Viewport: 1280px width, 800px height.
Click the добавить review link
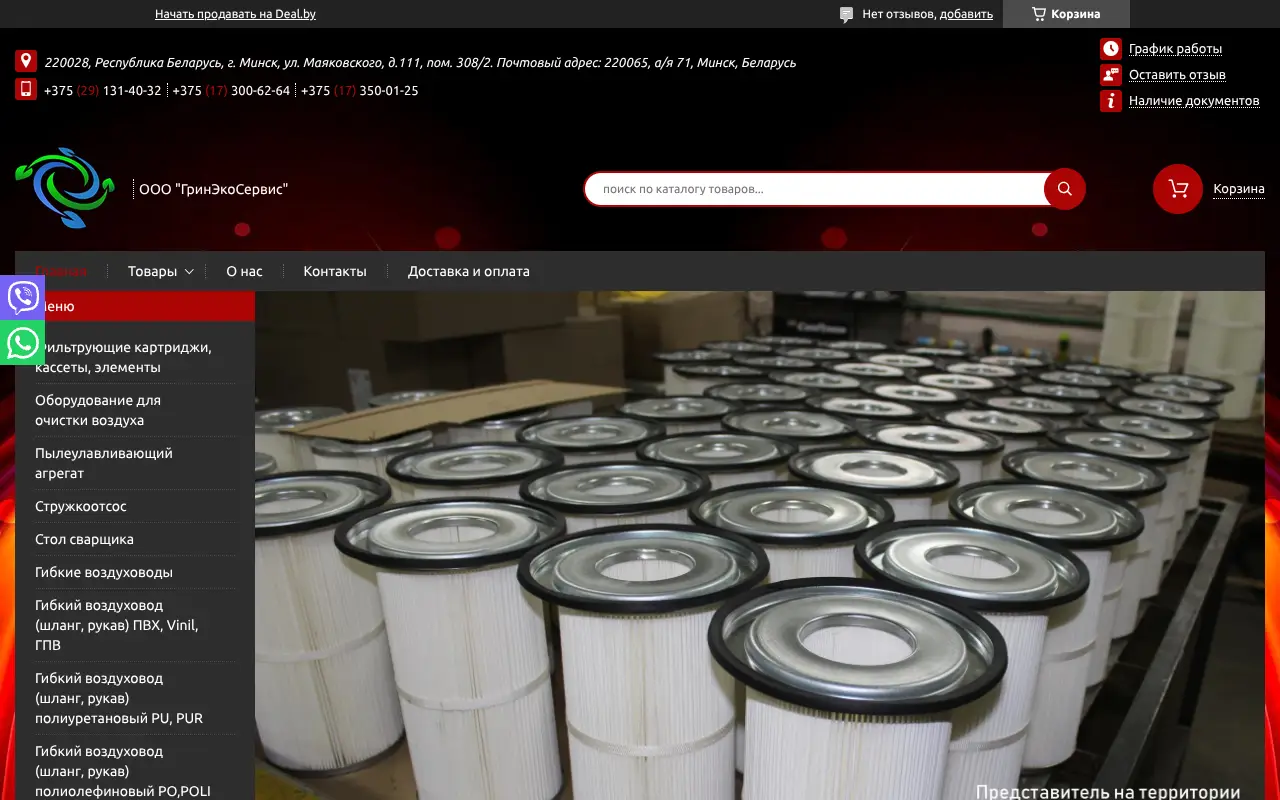pos(966,14)
